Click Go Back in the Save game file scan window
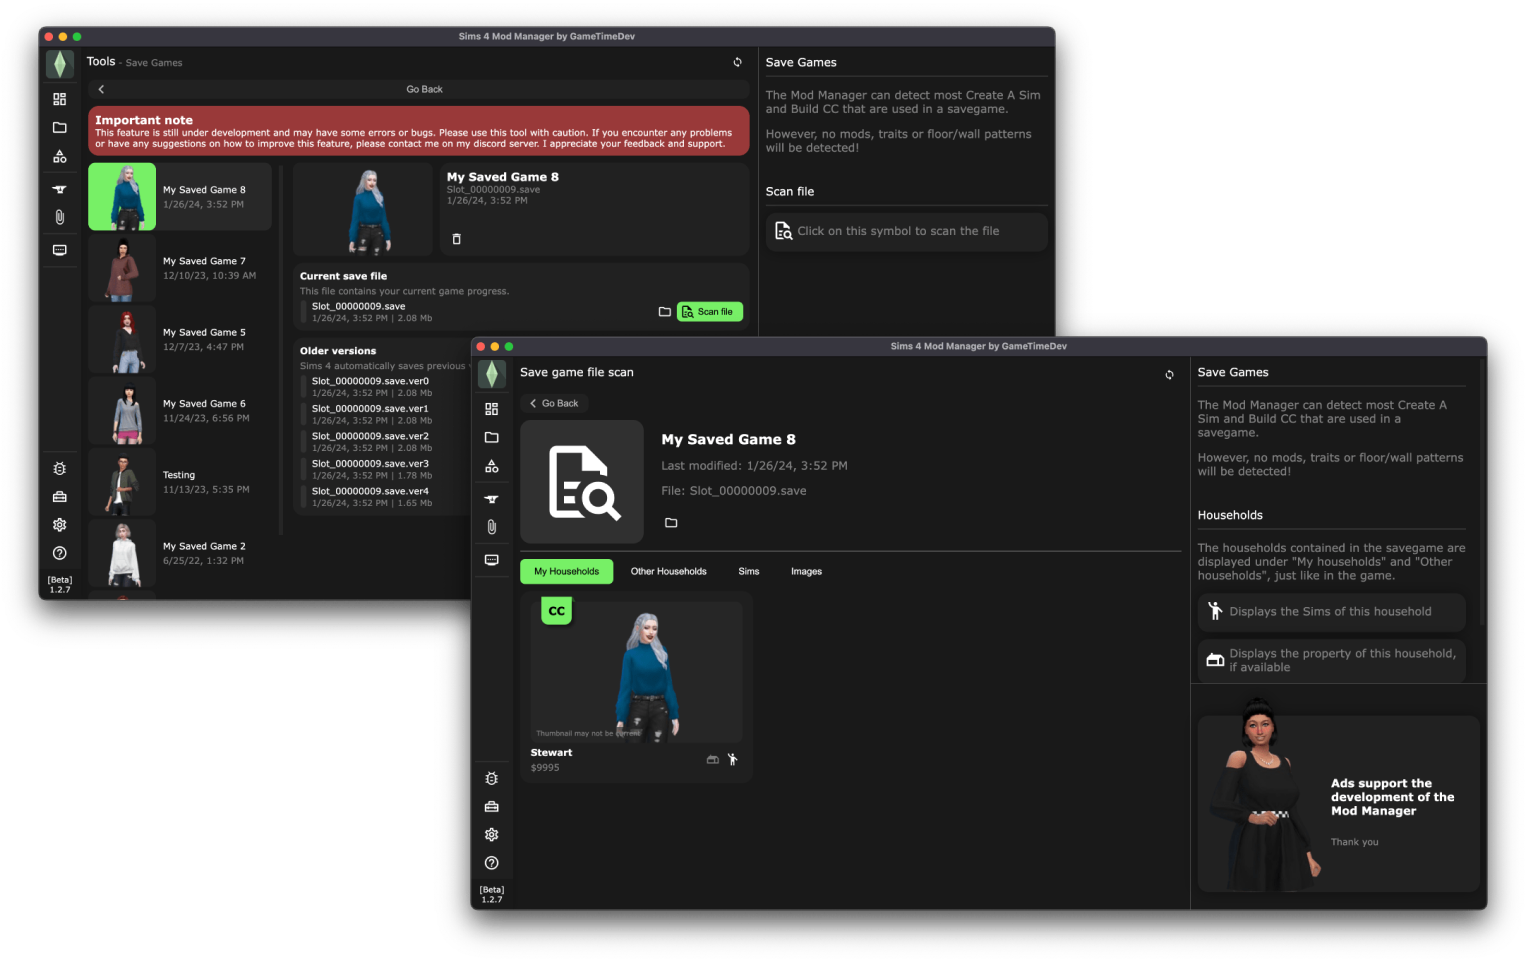The height and width of the screenshot is (962, 1526). coord(553,402)
